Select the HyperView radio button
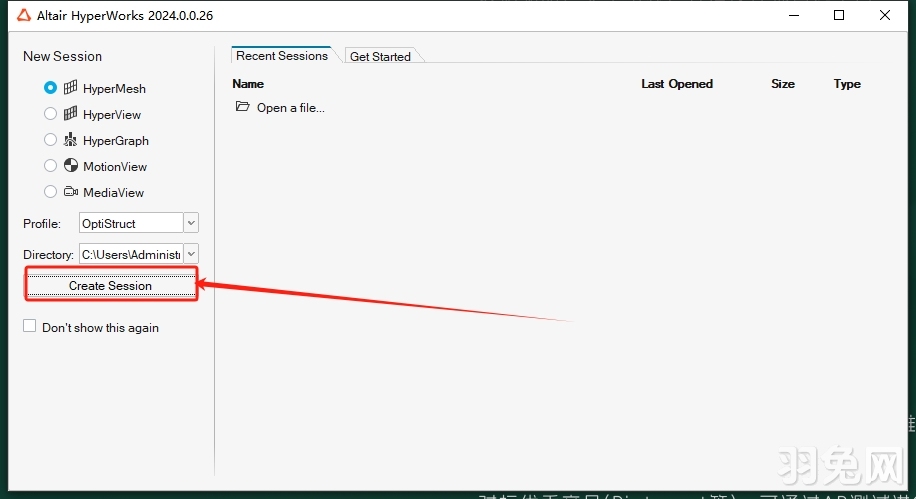This screenshot has width=916, height=499. (x=50, y=114)
